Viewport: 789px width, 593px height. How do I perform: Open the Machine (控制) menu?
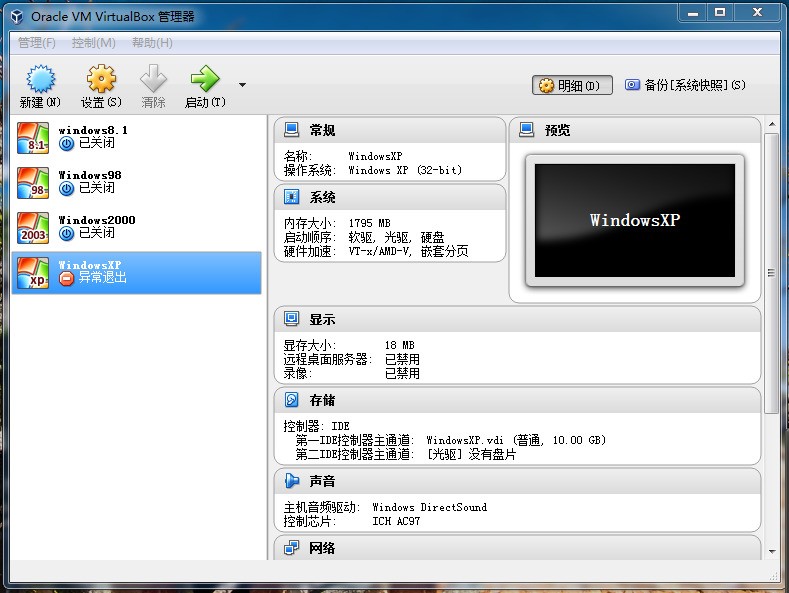coord(93,43)
